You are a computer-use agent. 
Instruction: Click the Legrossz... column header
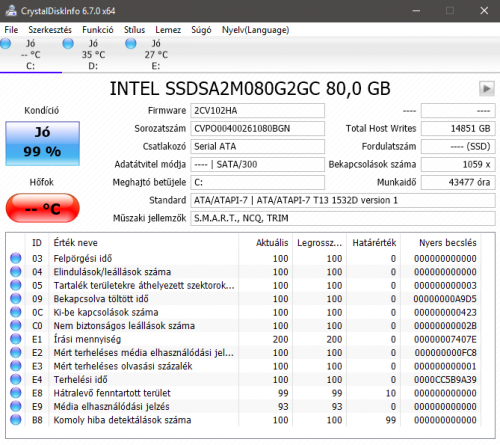click(320, 243)
